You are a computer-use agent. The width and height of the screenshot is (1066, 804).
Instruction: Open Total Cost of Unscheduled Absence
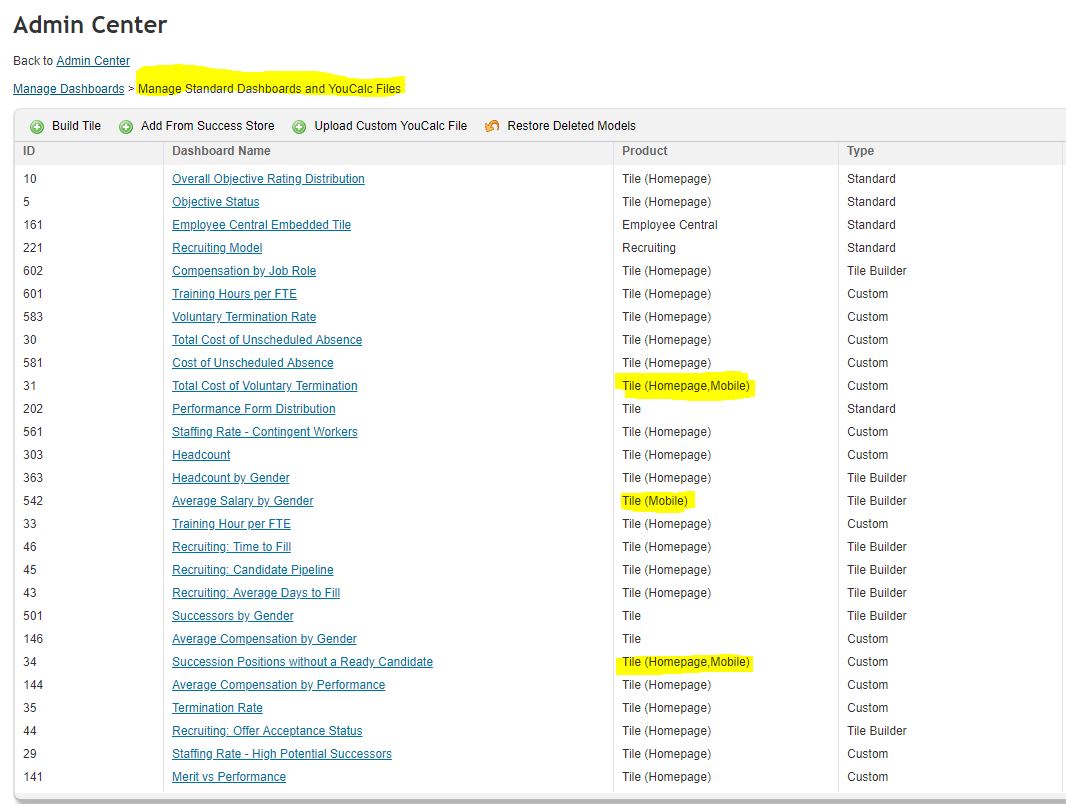click(x=266, y=340)
